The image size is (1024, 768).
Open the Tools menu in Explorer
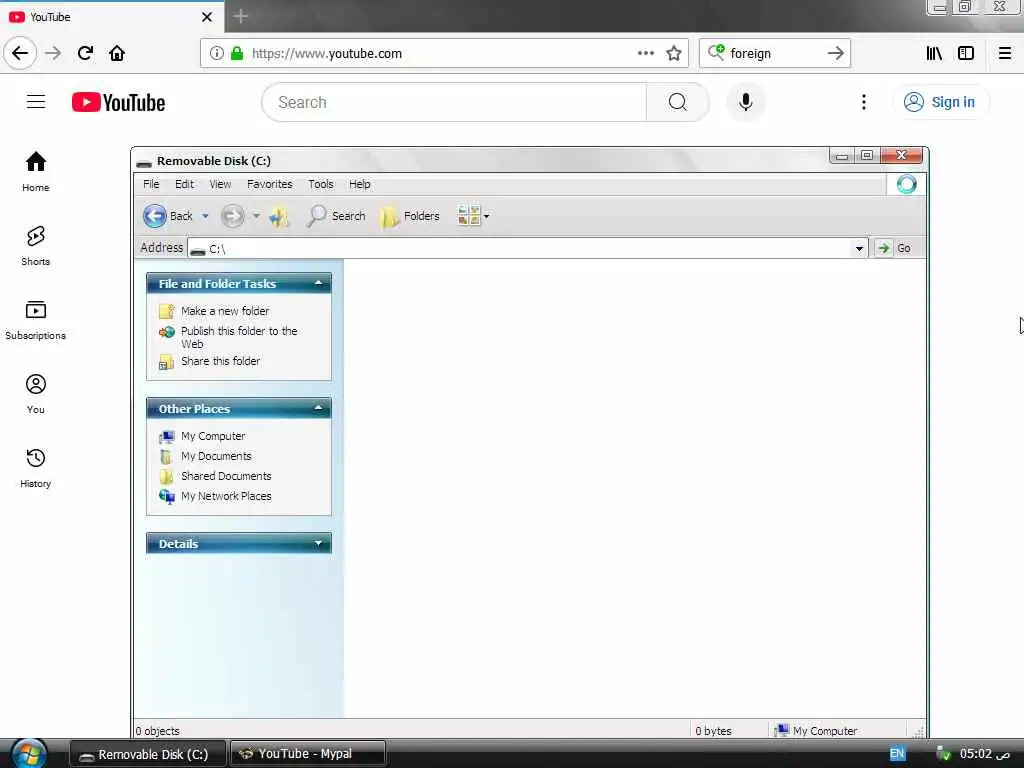(x=321, y=184)
